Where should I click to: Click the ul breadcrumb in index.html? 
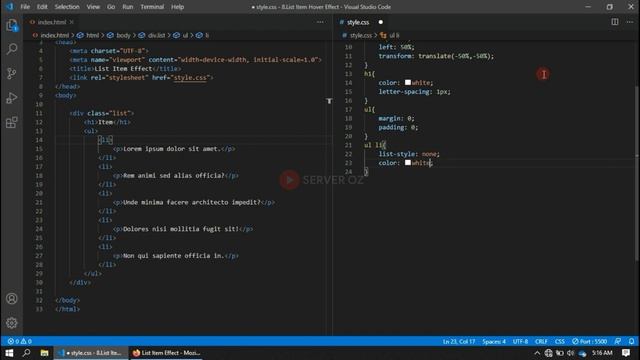(x=181, y=36)
